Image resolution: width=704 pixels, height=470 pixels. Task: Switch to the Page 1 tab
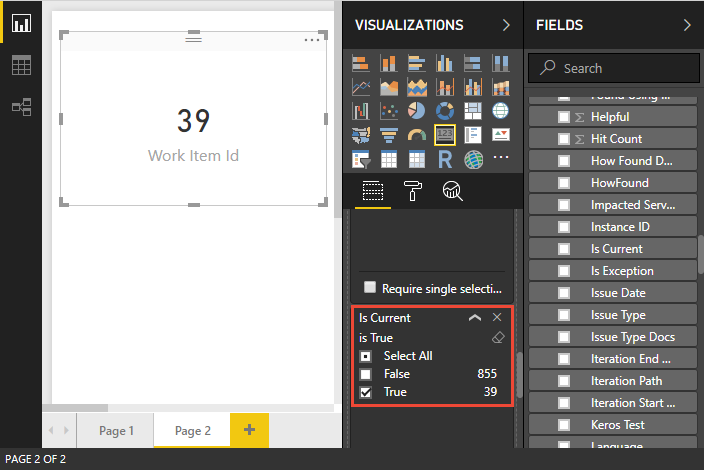pyautogui.click(x=116, y=430)
